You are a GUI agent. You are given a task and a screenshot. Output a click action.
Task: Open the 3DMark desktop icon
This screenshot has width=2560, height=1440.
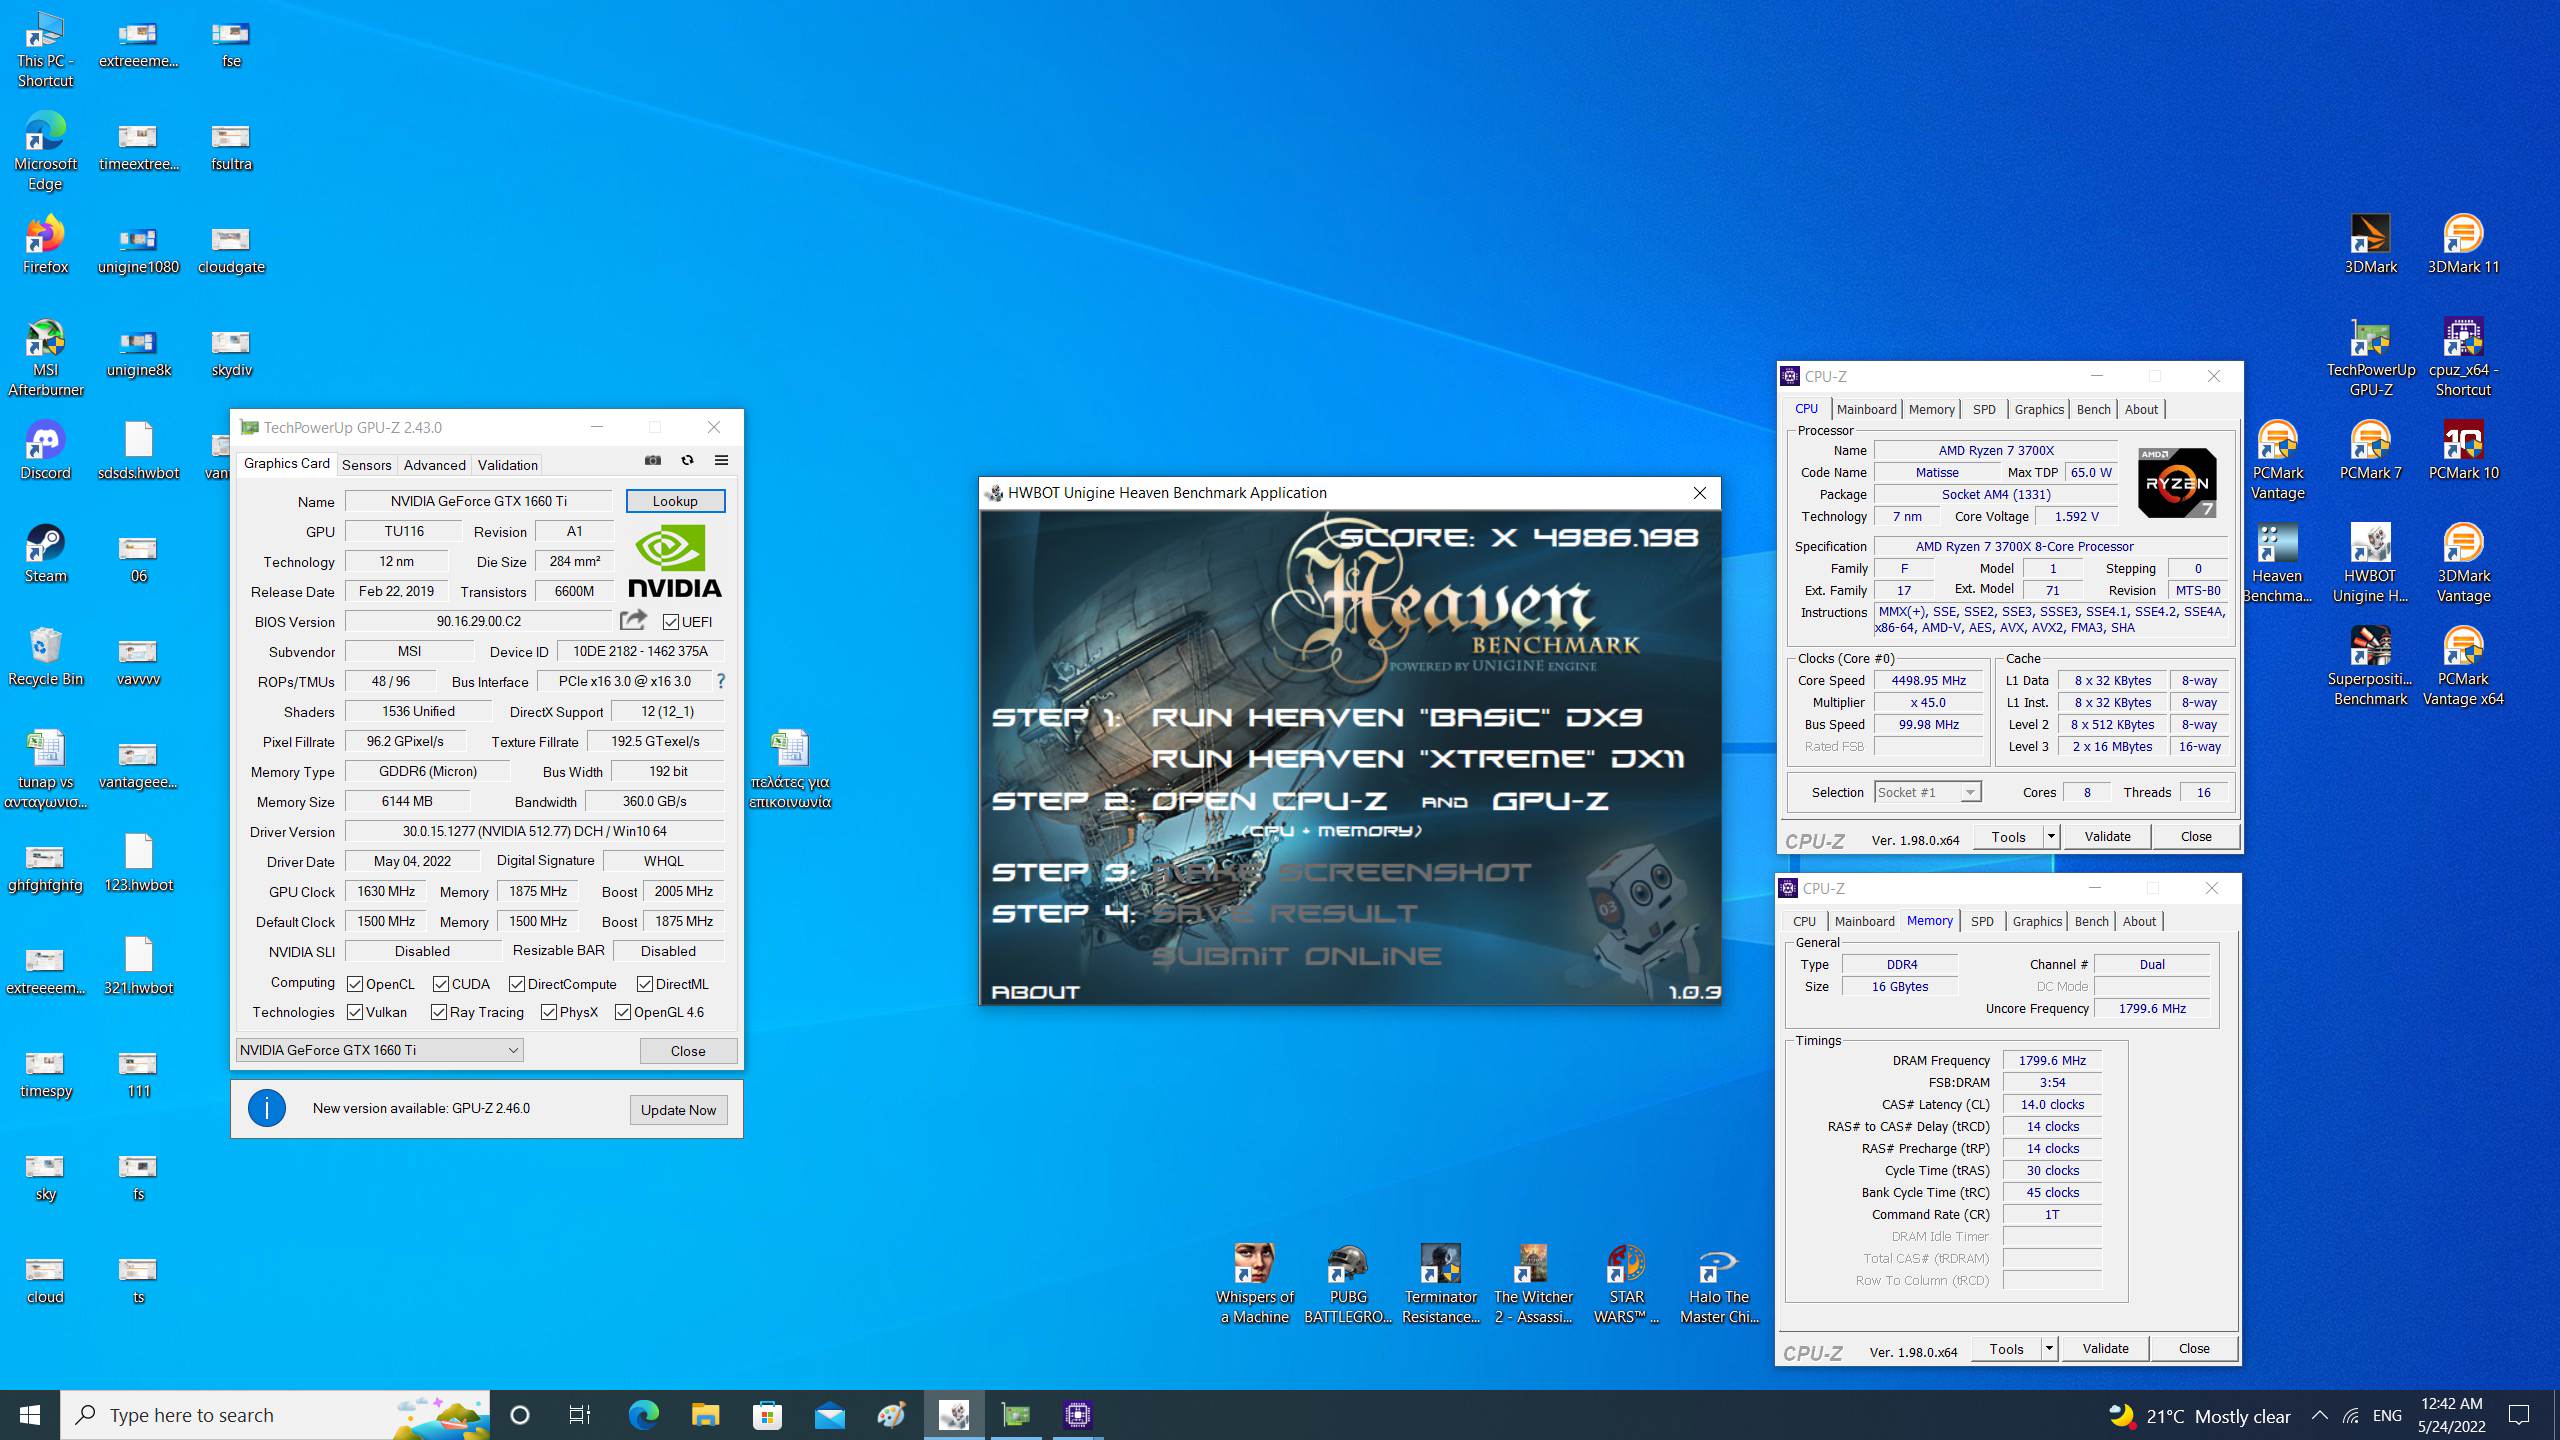click(x=2370, y=245)
